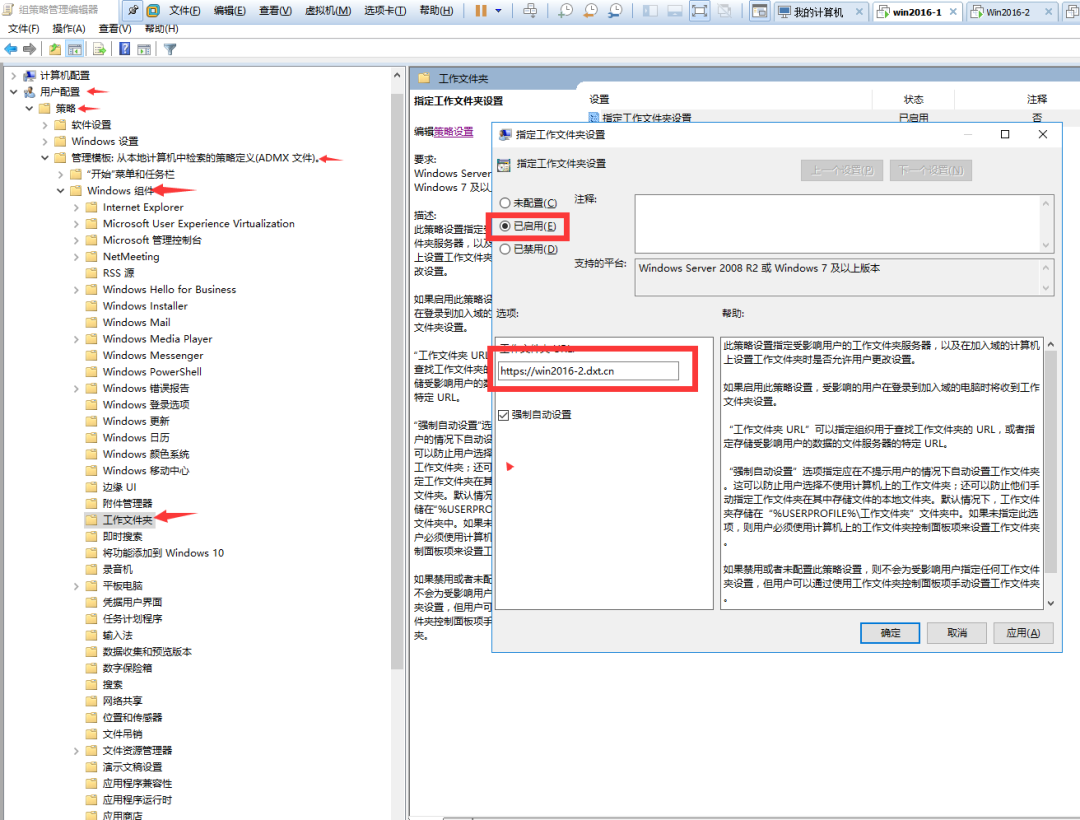Click the VMware unity mode icon
This screenshot has width=1080, height=820.
(724, 10)
